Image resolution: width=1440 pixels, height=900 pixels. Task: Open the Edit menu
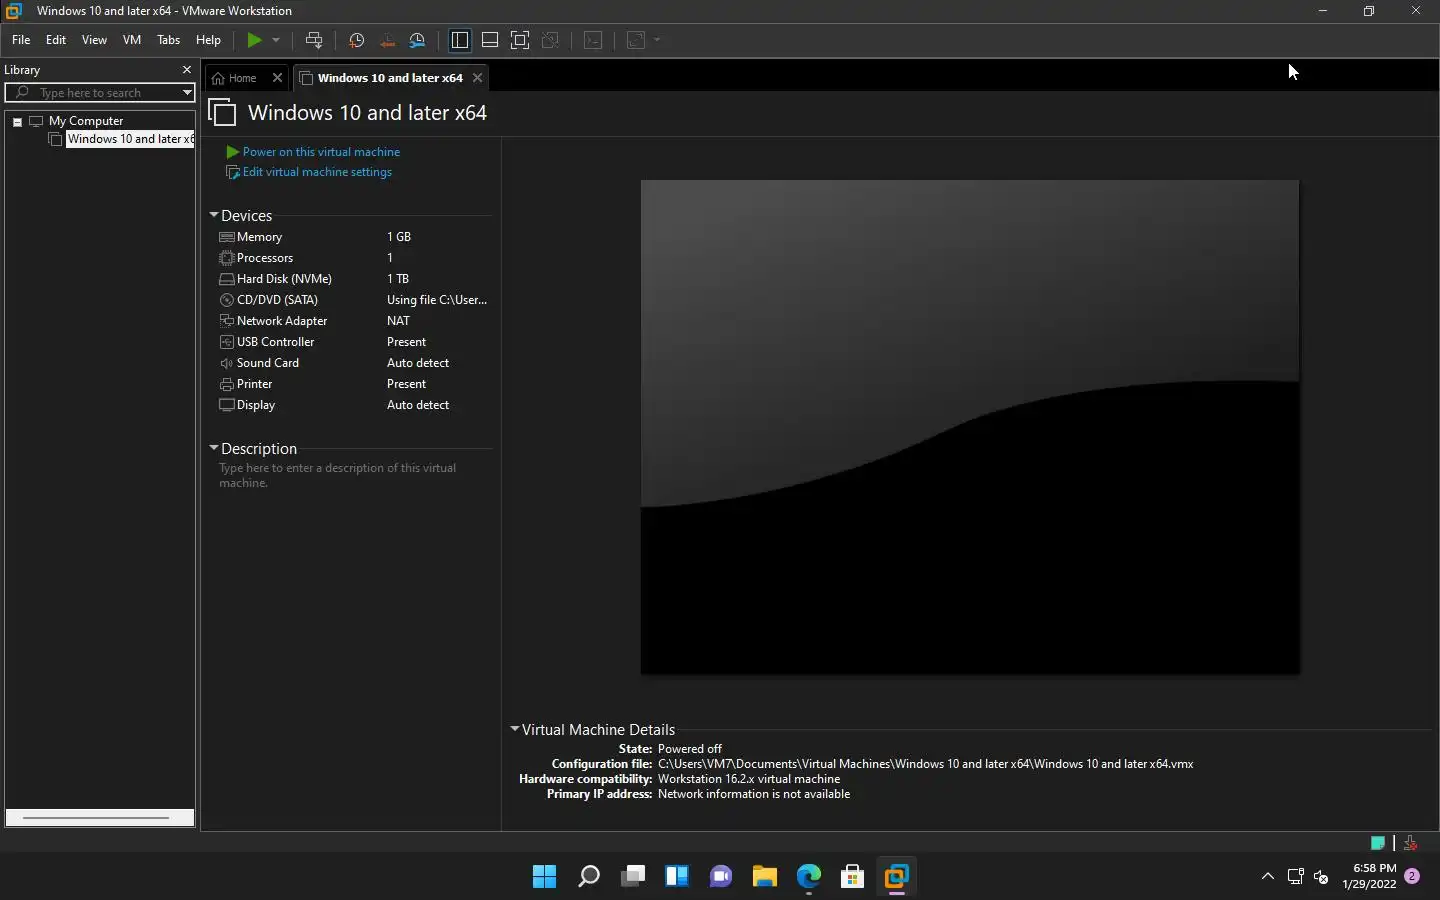[56, 40]
